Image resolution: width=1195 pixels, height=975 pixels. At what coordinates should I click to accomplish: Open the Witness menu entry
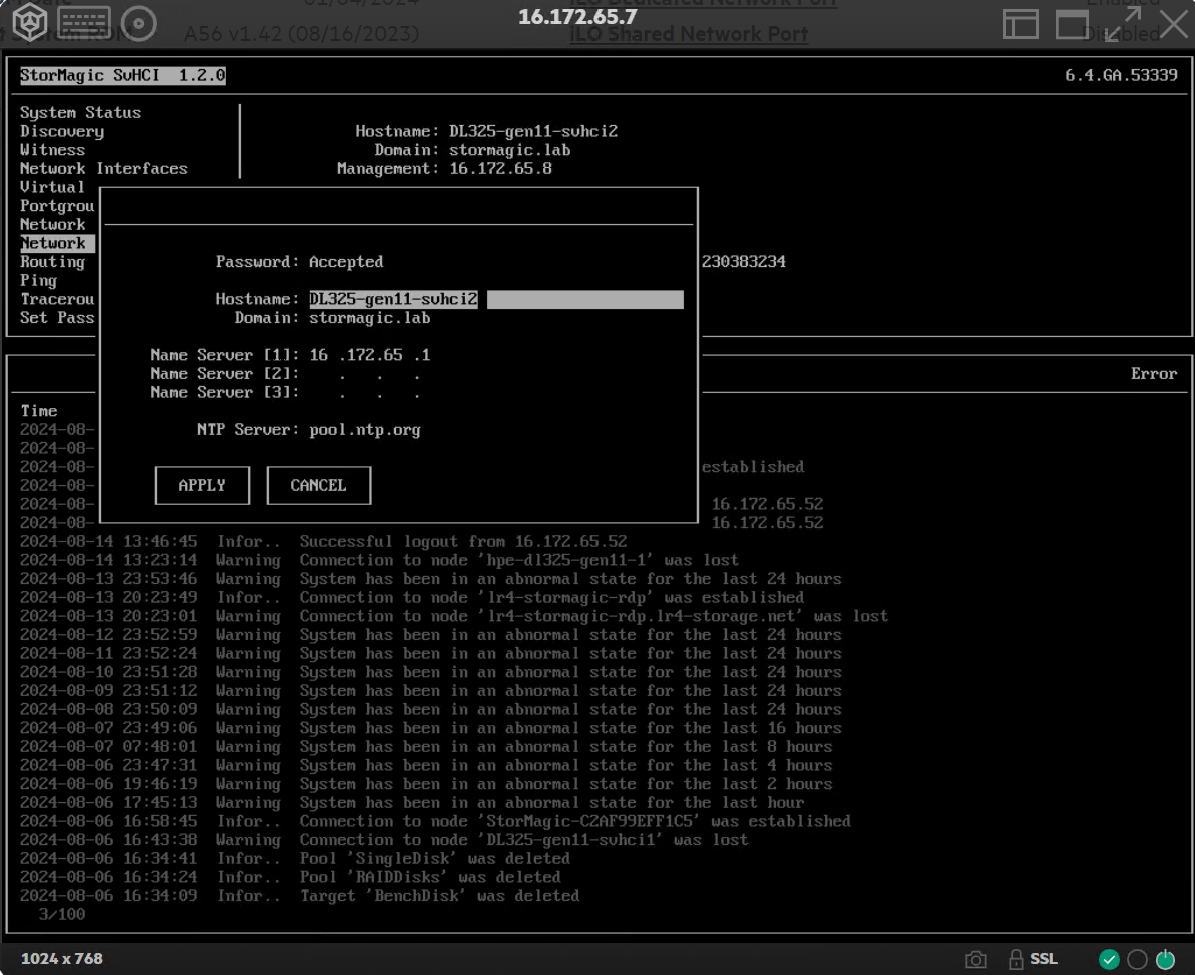coord(53,150)
